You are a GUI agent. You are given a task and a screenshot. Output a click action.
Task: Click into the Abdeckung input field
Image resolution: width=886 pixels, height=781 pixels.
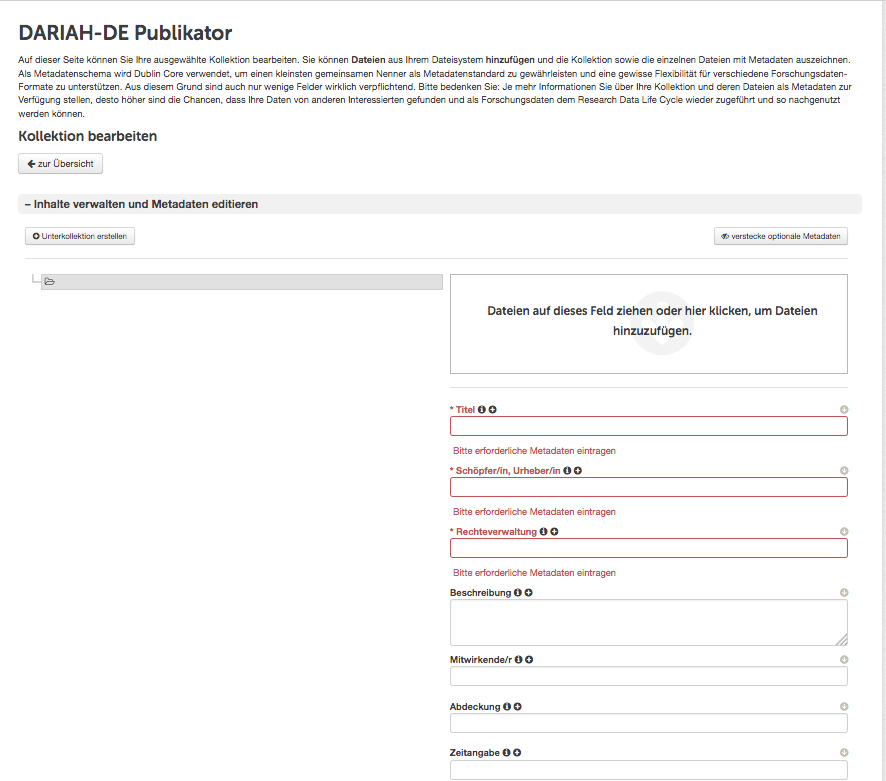click(649, 723)
